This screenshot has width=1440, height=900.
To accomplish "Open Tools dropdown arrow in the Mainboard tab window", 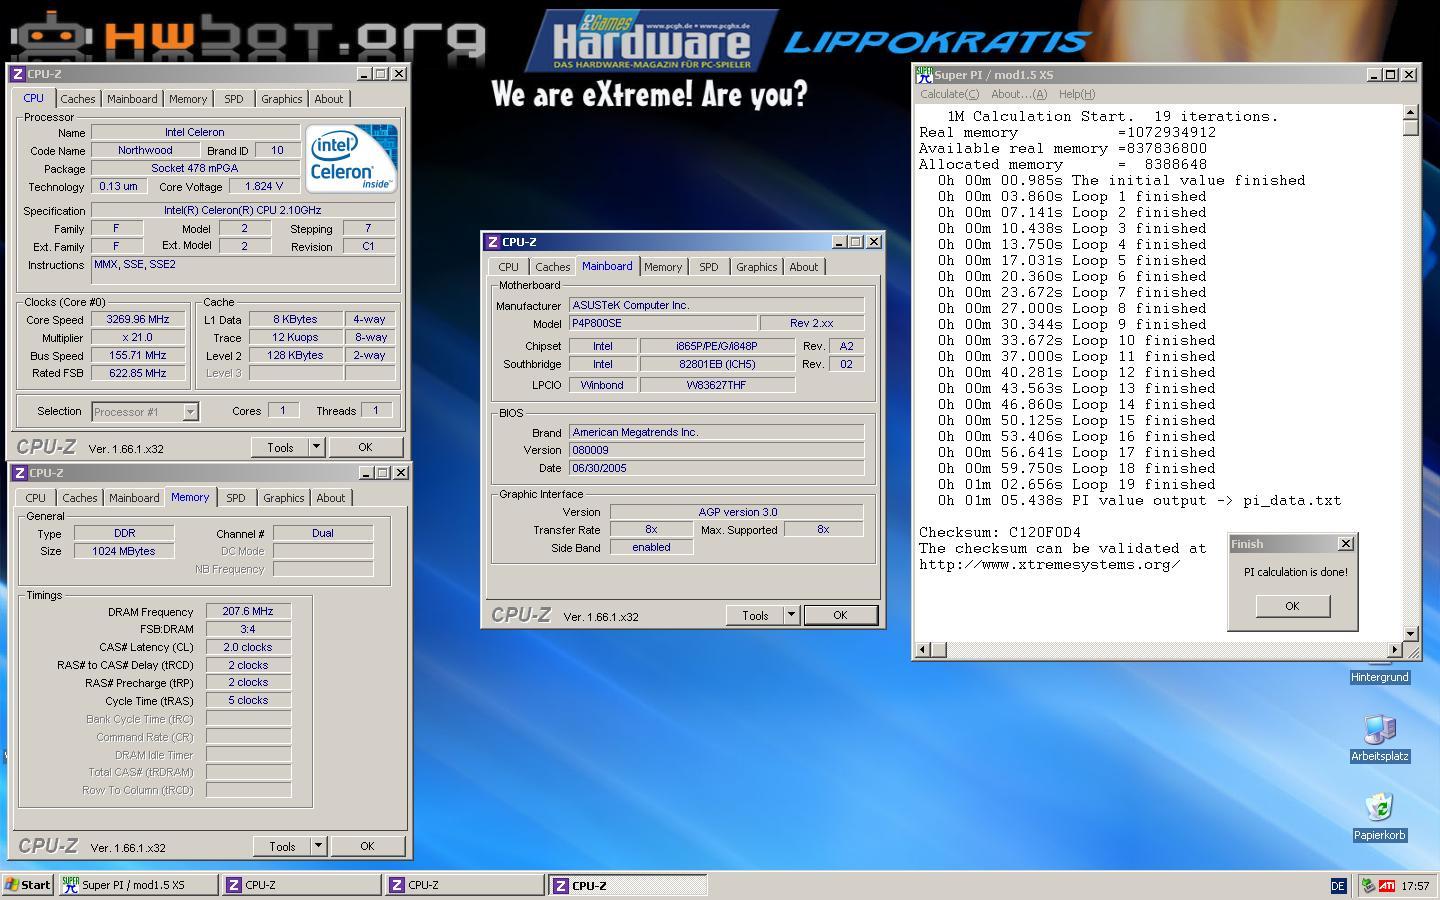I will point(791,615).
